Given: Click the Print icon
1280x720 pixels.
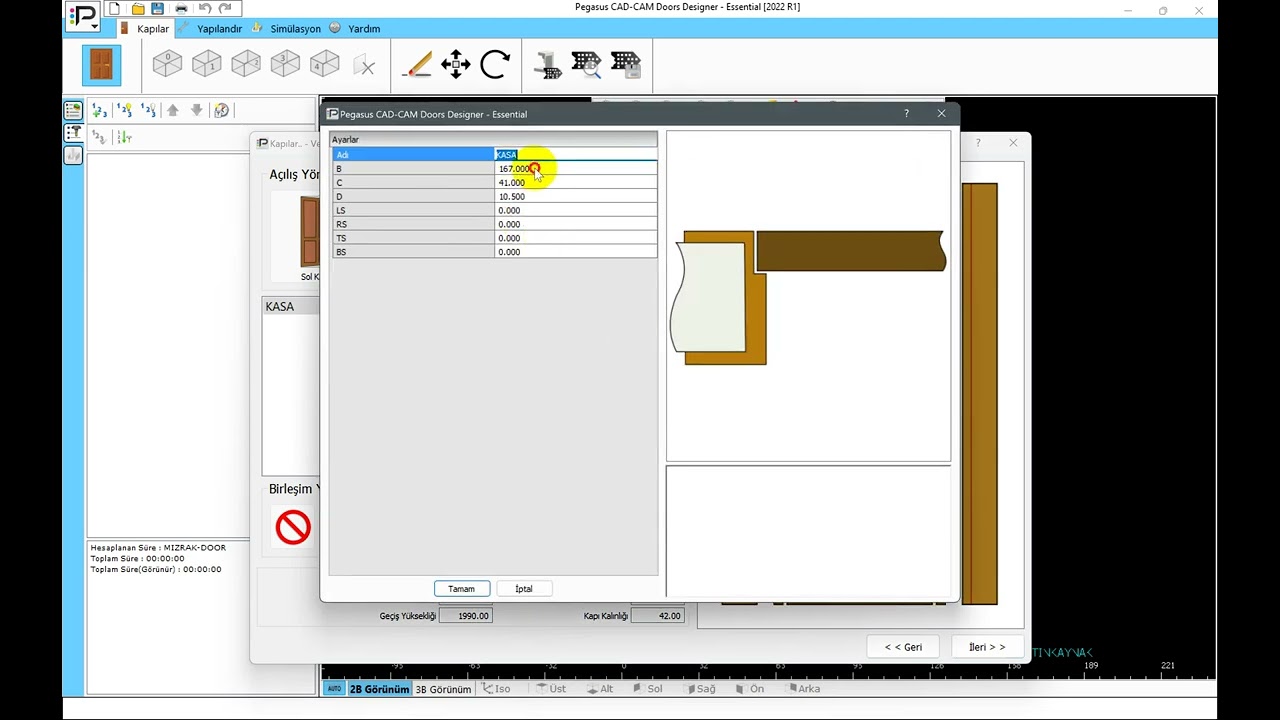Looking at the screenshot, I should 181,8.
